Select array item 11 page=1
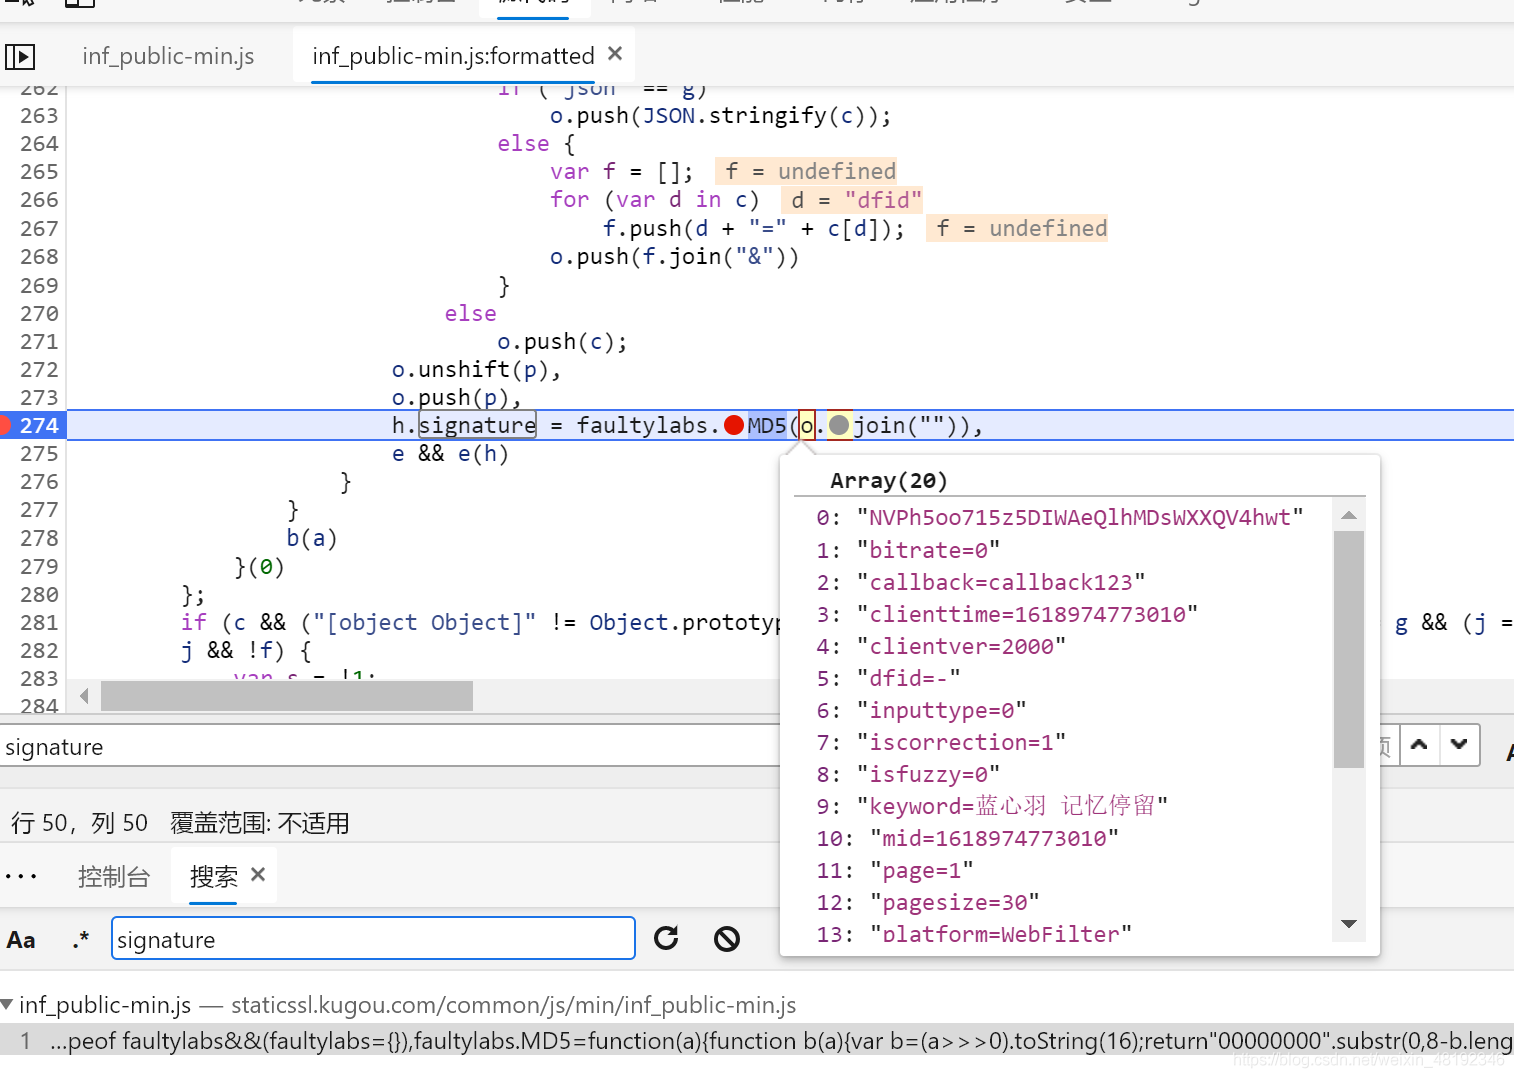1514x1078 pixels. pos(921,870)
